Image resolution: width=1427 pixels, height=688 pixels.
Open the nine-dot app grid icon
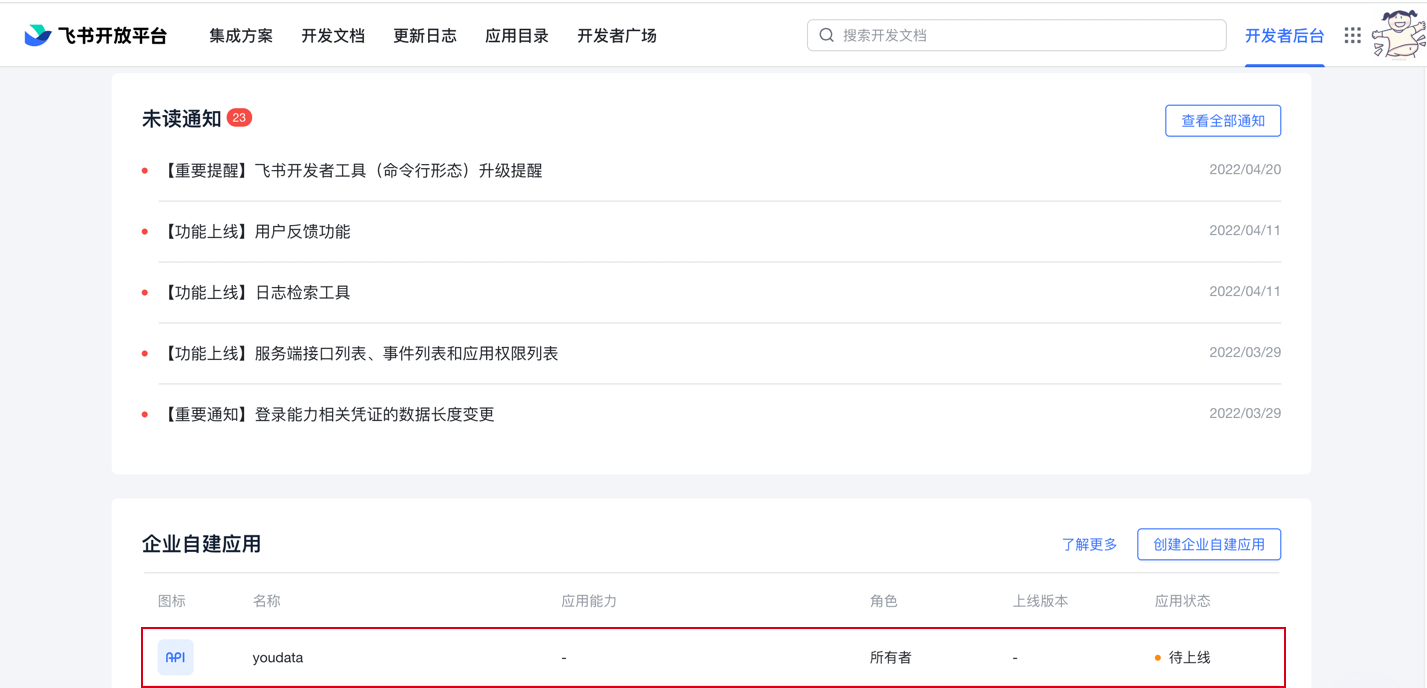[1352, 36]
